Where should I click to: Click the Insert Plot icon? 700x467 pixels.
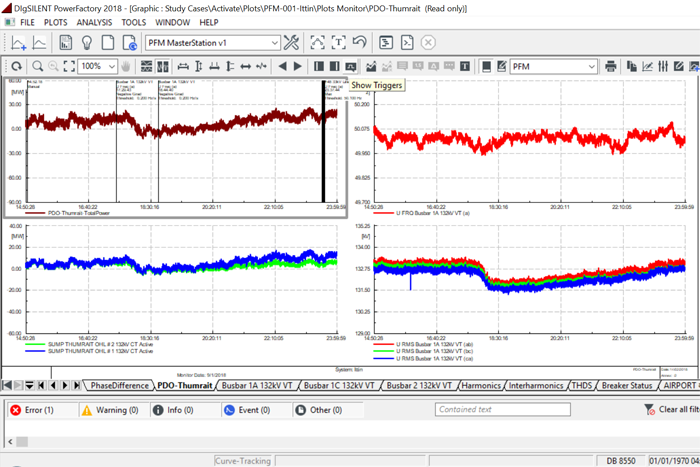(x=19, y=43)
